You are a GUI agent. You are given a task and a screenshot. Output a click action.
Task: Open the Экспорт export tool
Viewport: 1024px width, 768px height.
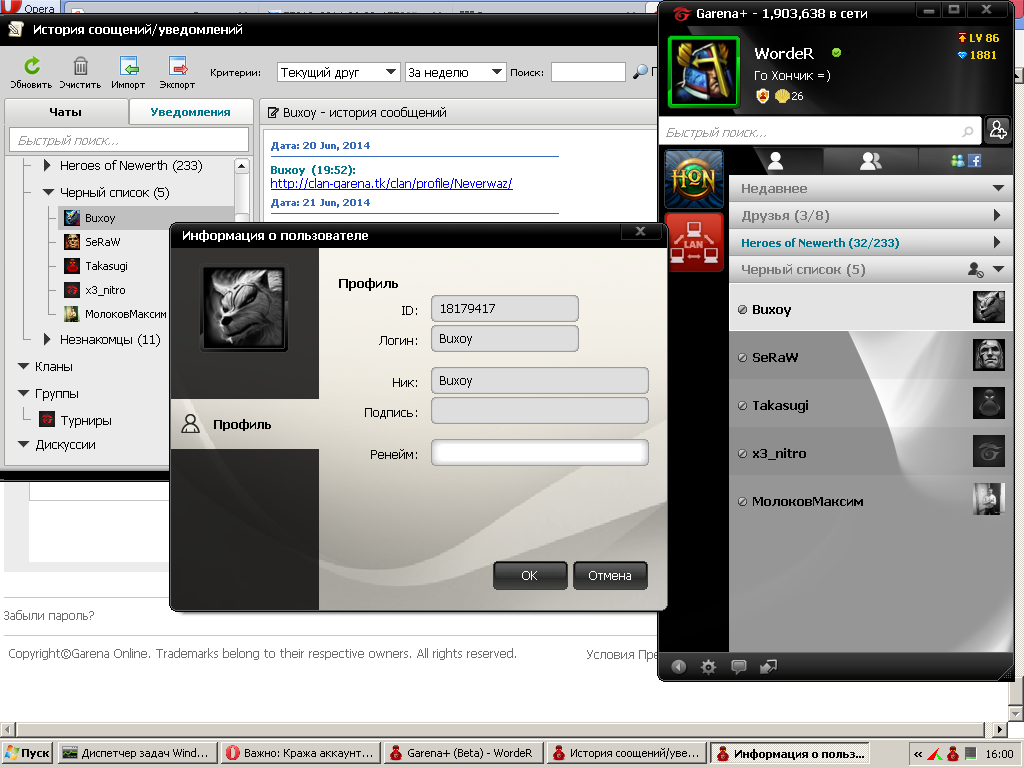point(178,66)
